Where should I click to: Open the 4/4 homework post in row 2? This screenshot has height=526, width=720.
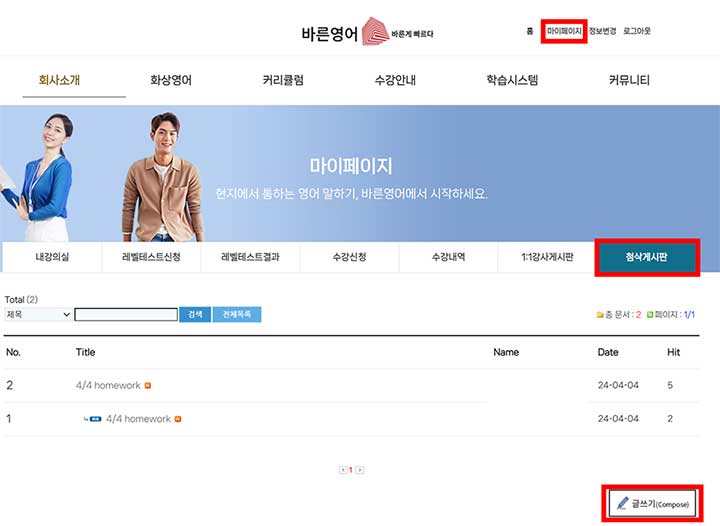tap(108, 386)
